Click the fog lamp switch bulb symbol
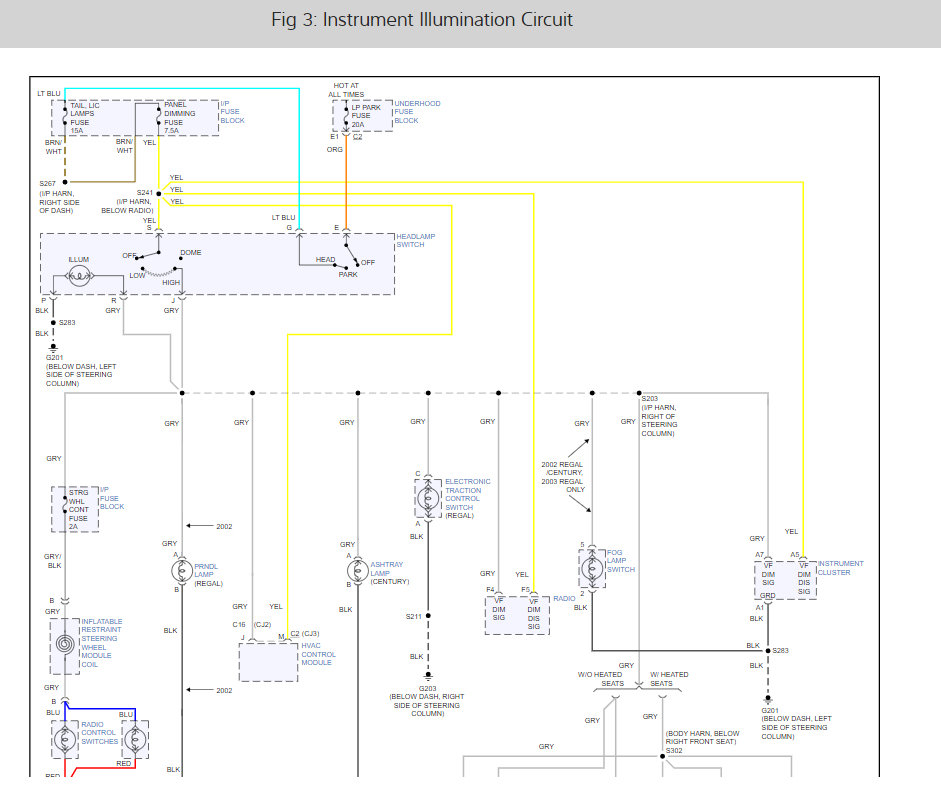941x808 pixels. (592, 568)
